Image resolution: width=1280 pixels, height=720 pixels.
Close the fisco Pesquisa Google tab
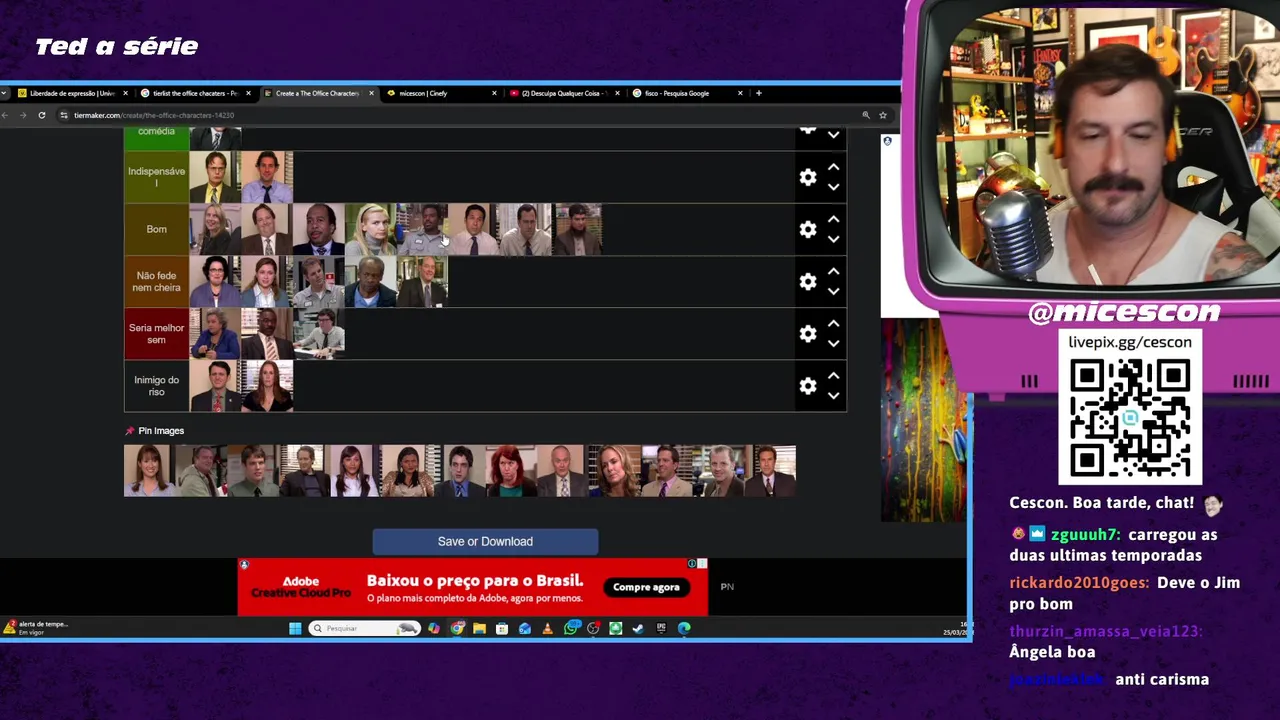click(x=740, y=93)
